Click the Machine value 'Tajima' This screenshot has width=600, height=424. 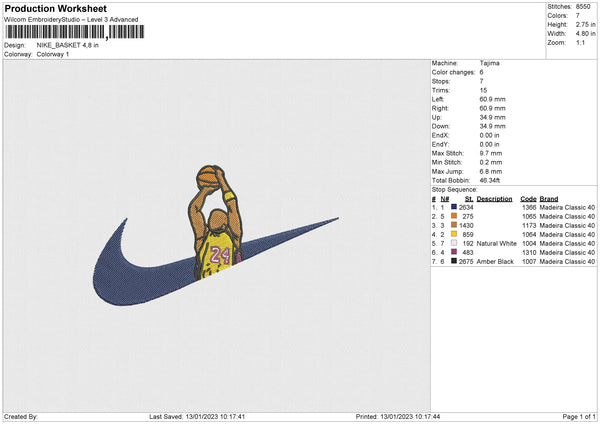pyautogui.click(x=489, y=63)
